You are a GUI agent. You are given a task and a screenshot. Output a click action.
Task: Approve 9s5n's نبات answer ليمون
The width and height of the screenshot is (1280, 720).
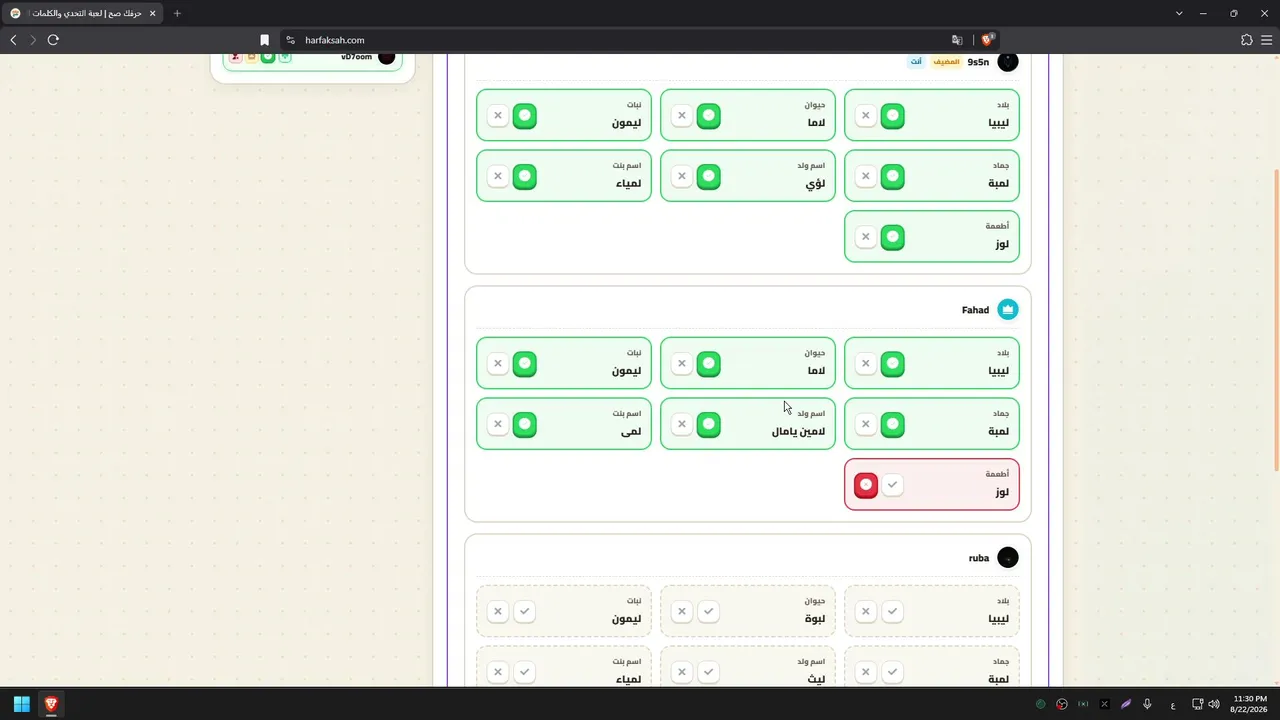tap(524, 116)
